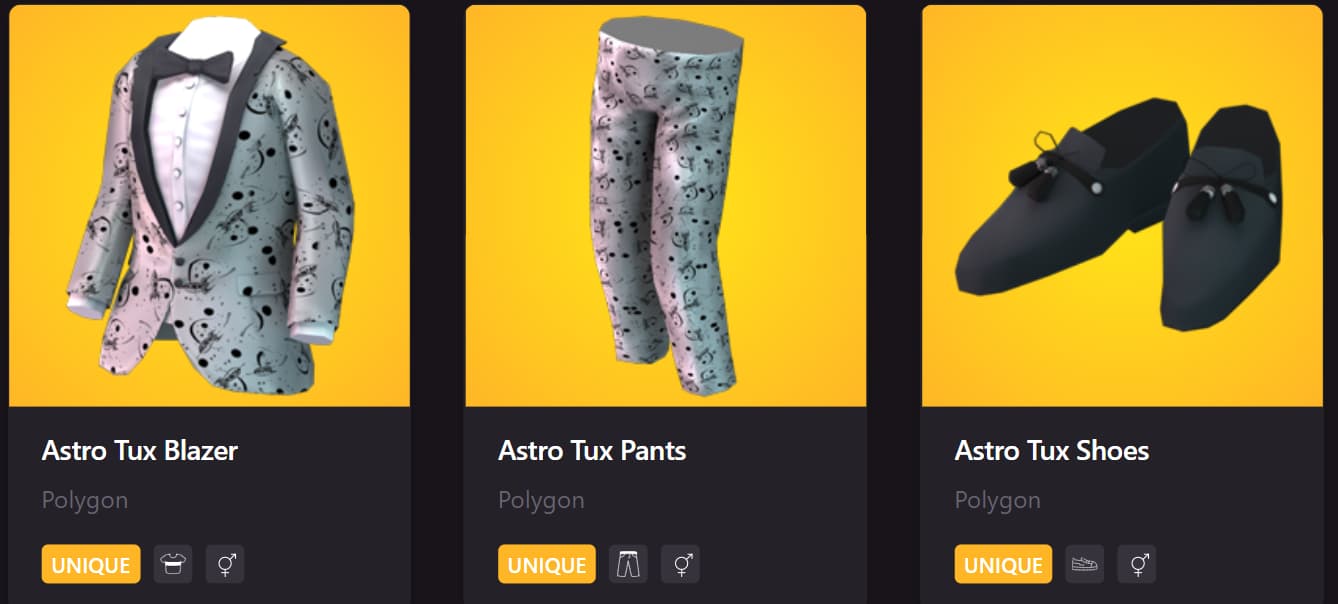This screenshot has height=604, width=1338.
Task: Open the patterned pants preview image
Action: coord(666,206)
